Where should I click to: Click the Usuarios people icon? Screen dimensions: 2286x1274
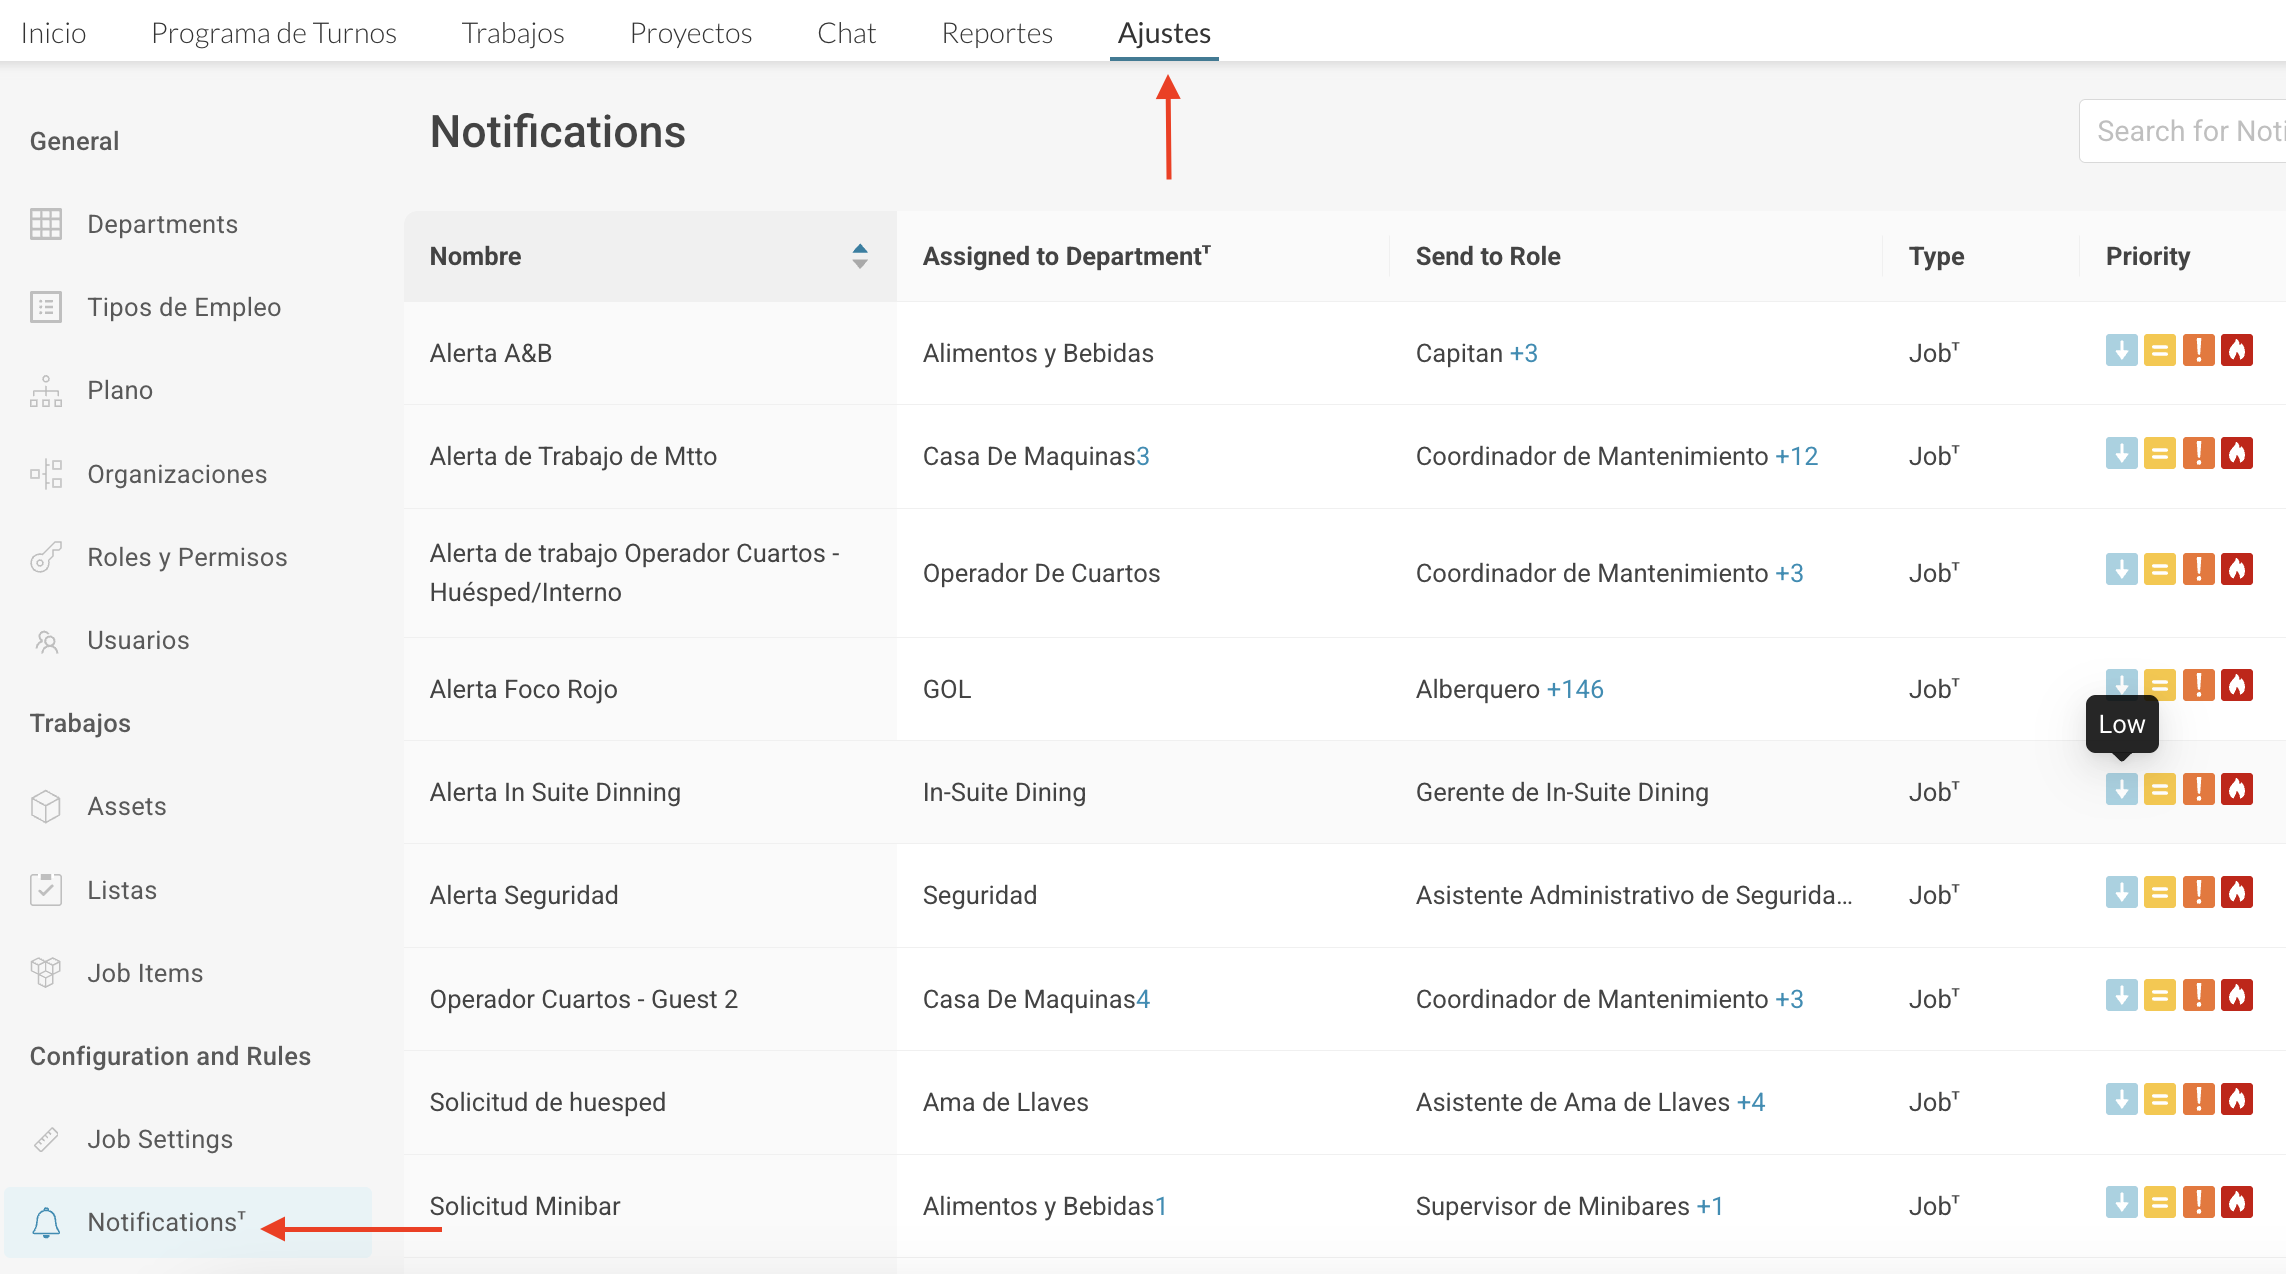click(x=46, y=640)
